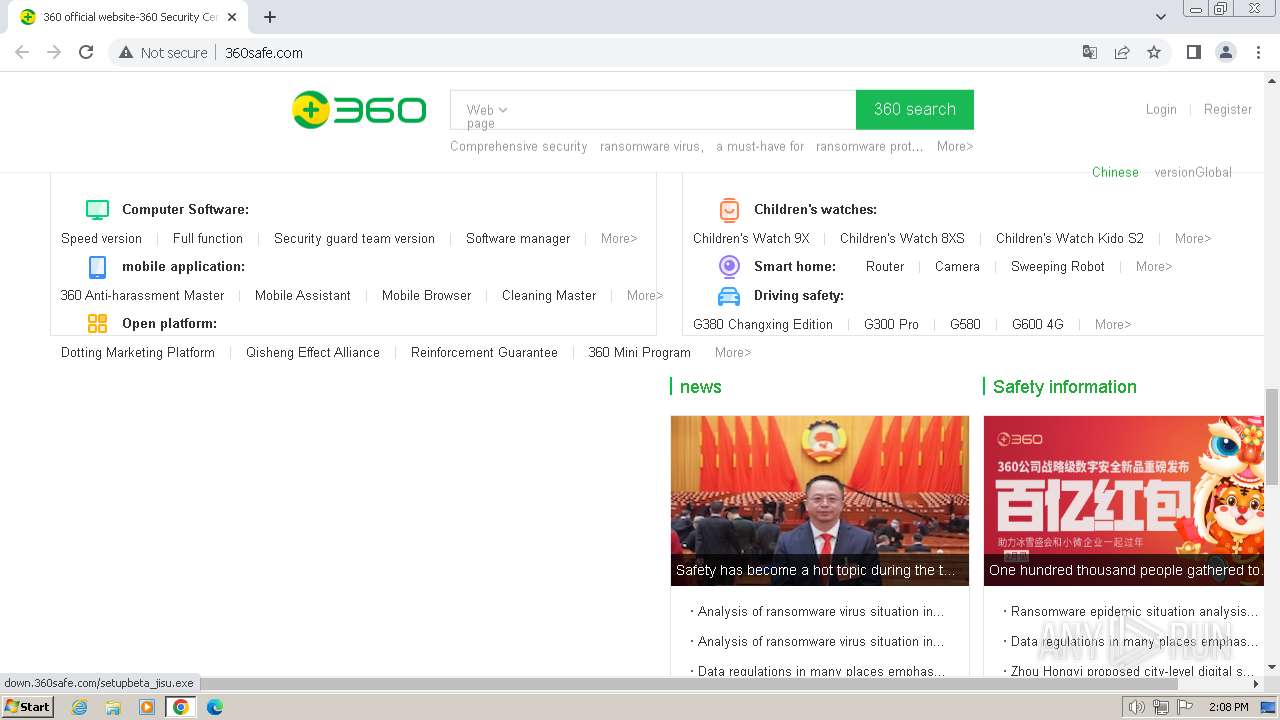Open Internet Explorer in taskbar
The width and height of the screenshot is (1280, 720).
[79, 707]
